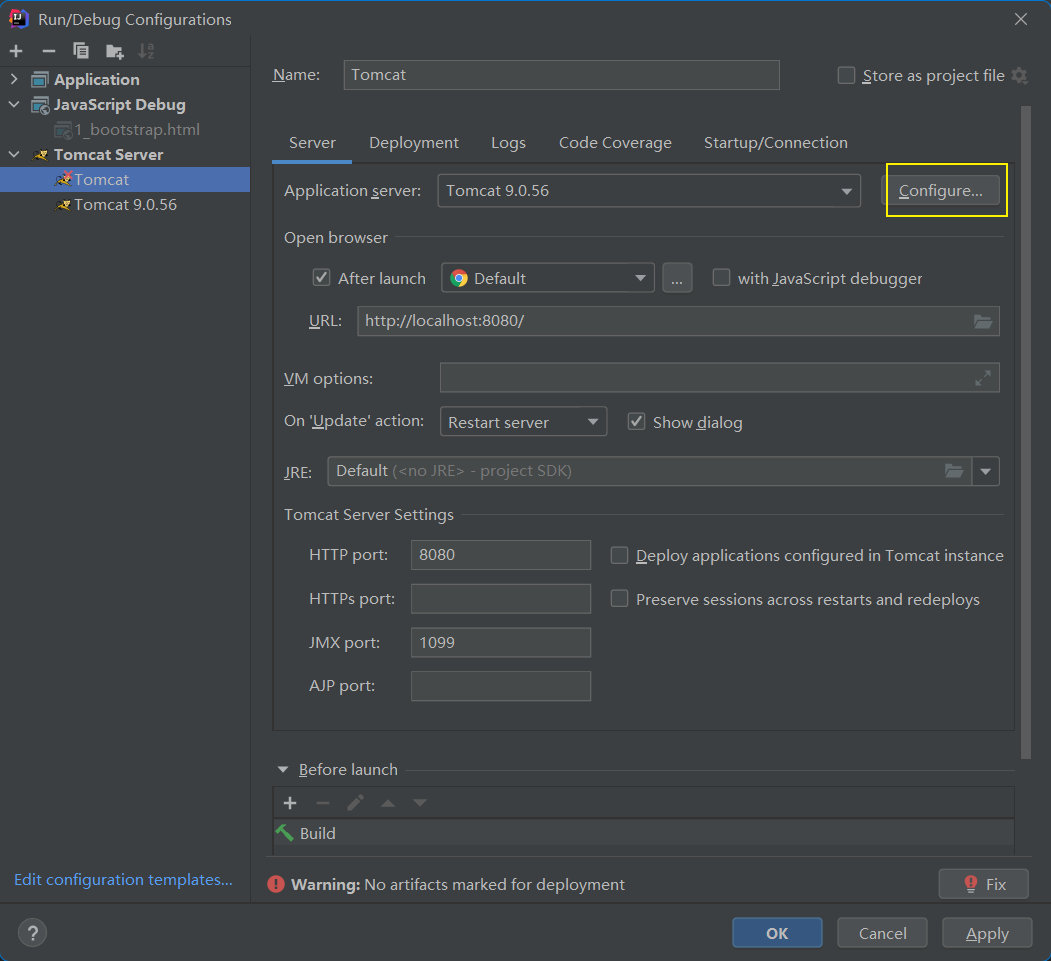Image resolution: width=1051 pixels, height=961 pixels.
Task: Click the red warning icon
Action: pos(275,885)
